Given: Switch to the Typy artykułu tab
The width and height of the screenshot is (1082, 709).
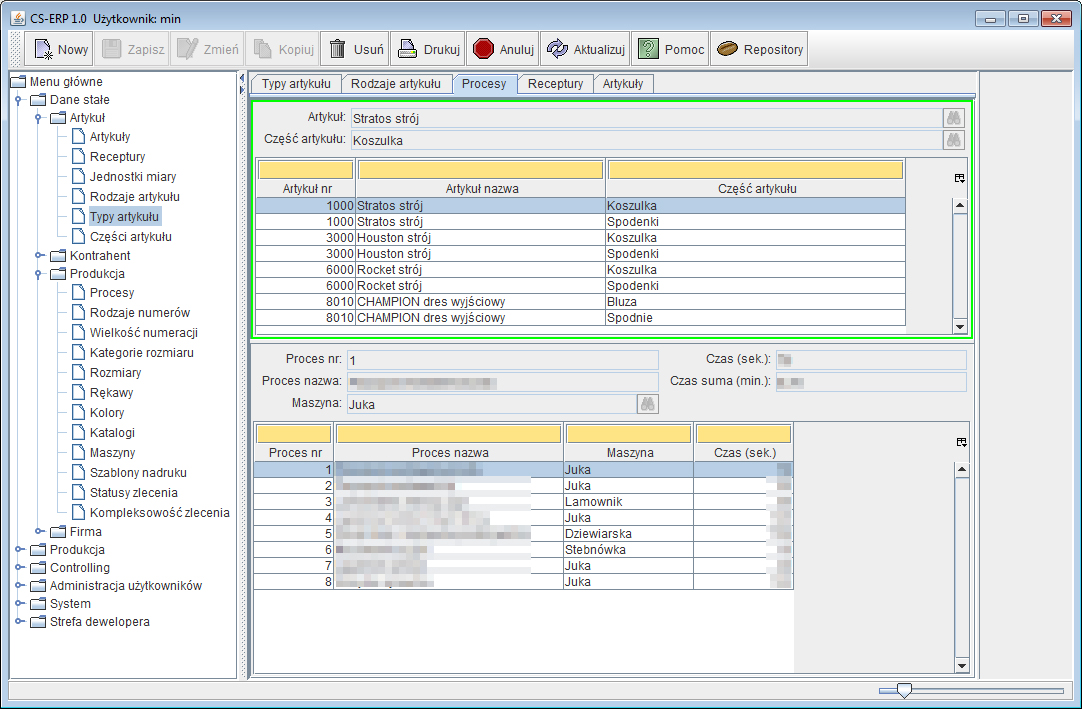Looking at the screenshot, I should coord(296,84).
